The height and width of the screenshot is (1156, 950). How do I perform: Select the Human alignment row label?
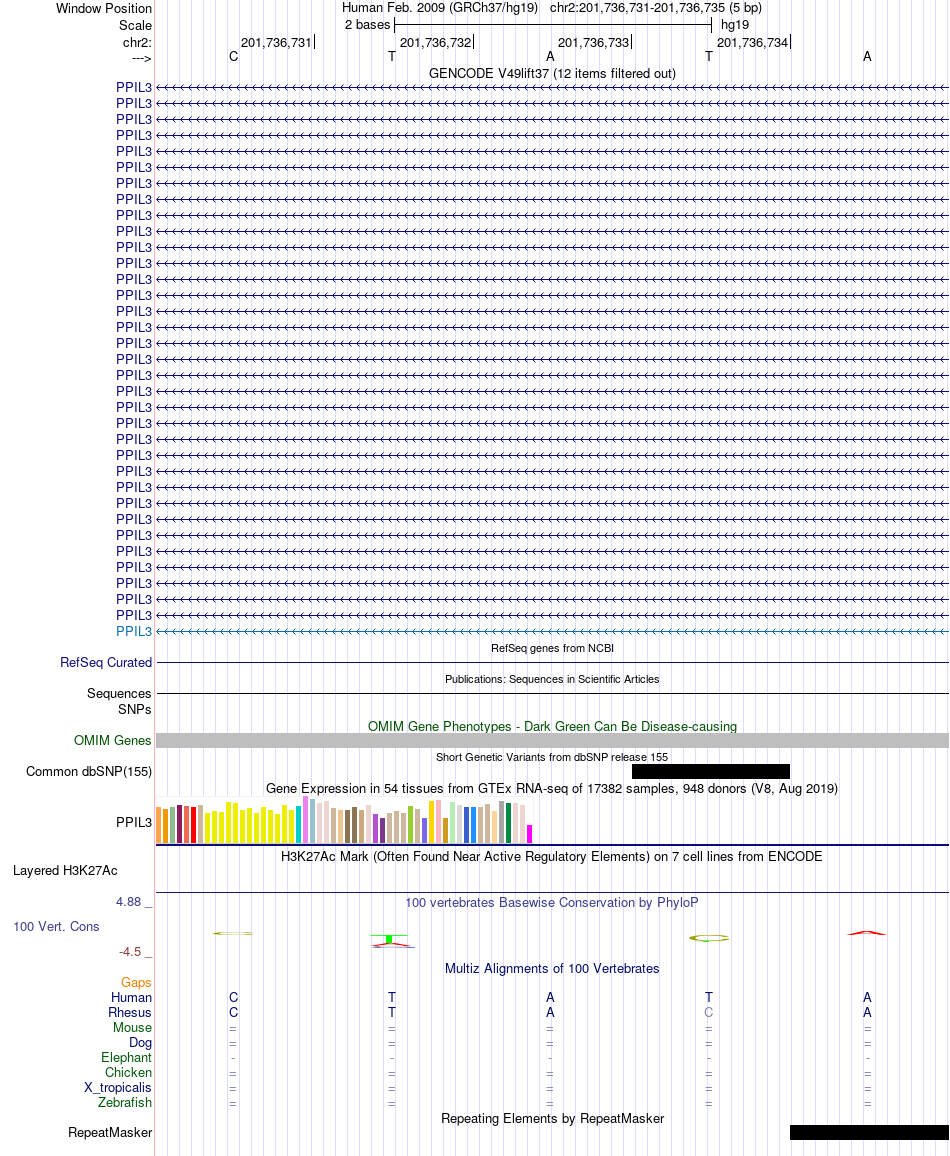[131, 997]
